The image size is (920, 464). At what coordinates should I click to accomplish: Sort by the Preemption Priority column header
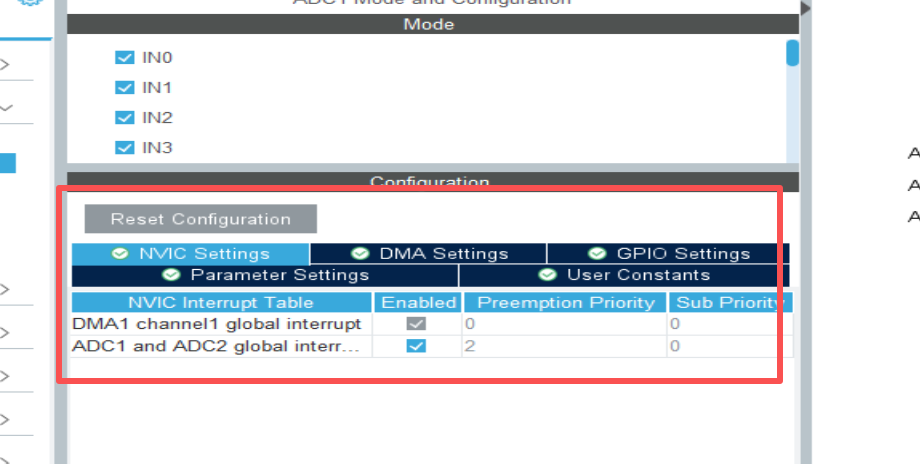[565, 302]
